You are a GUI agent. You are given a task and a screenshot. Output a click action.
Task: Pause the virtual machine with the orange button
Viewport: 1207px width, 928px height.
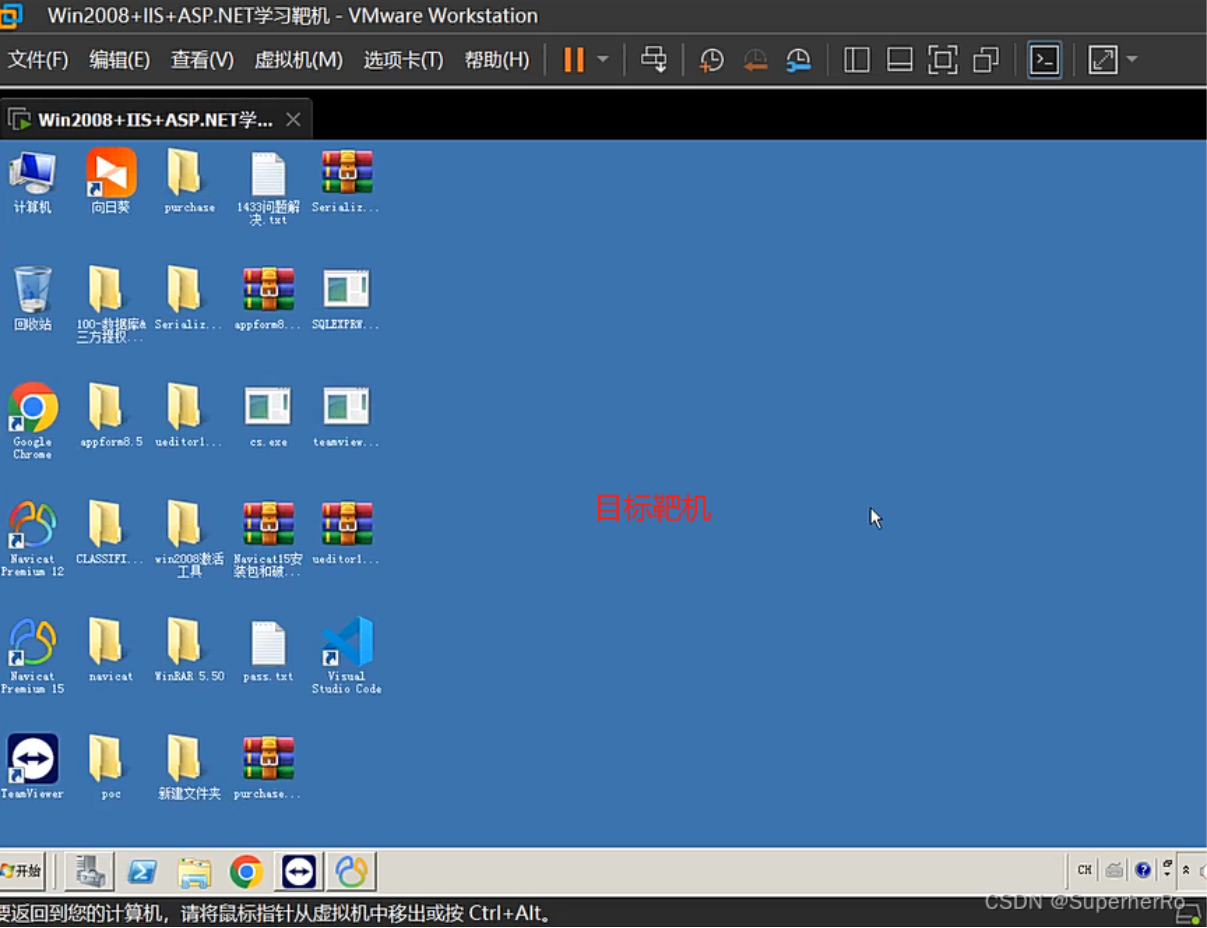point(573,60)
